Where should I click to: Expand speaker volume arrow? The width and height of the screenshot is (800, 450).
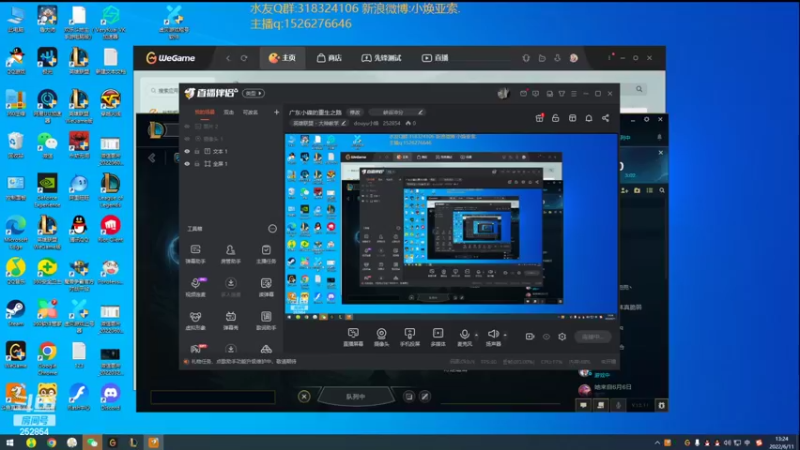tap(505, 335)
